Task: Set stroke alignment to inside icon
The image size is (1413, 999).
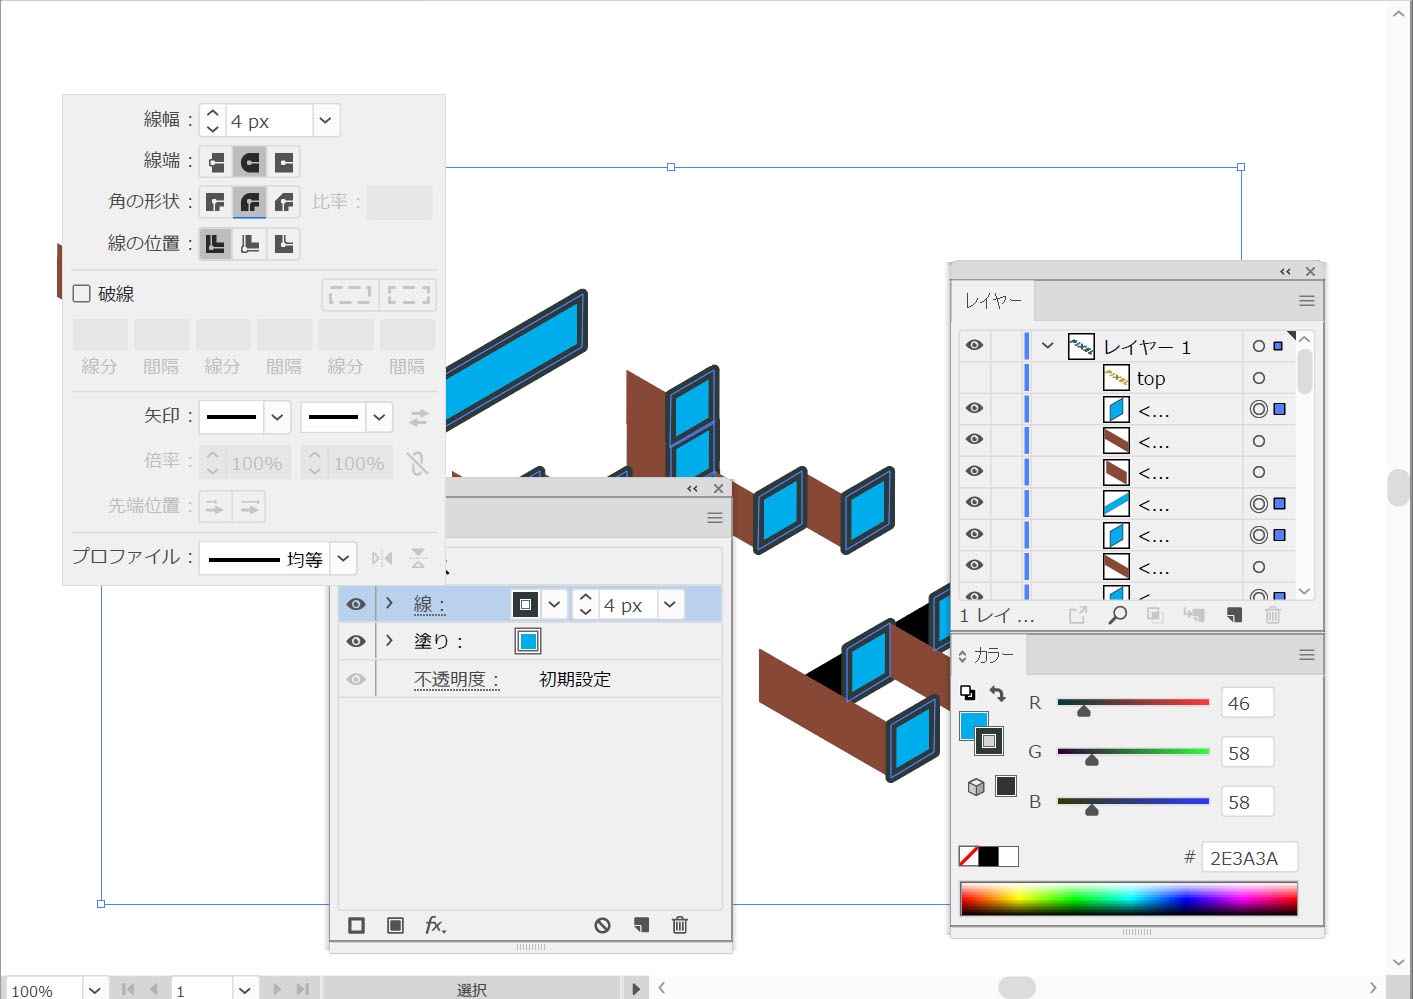Action: pos(250,244)
